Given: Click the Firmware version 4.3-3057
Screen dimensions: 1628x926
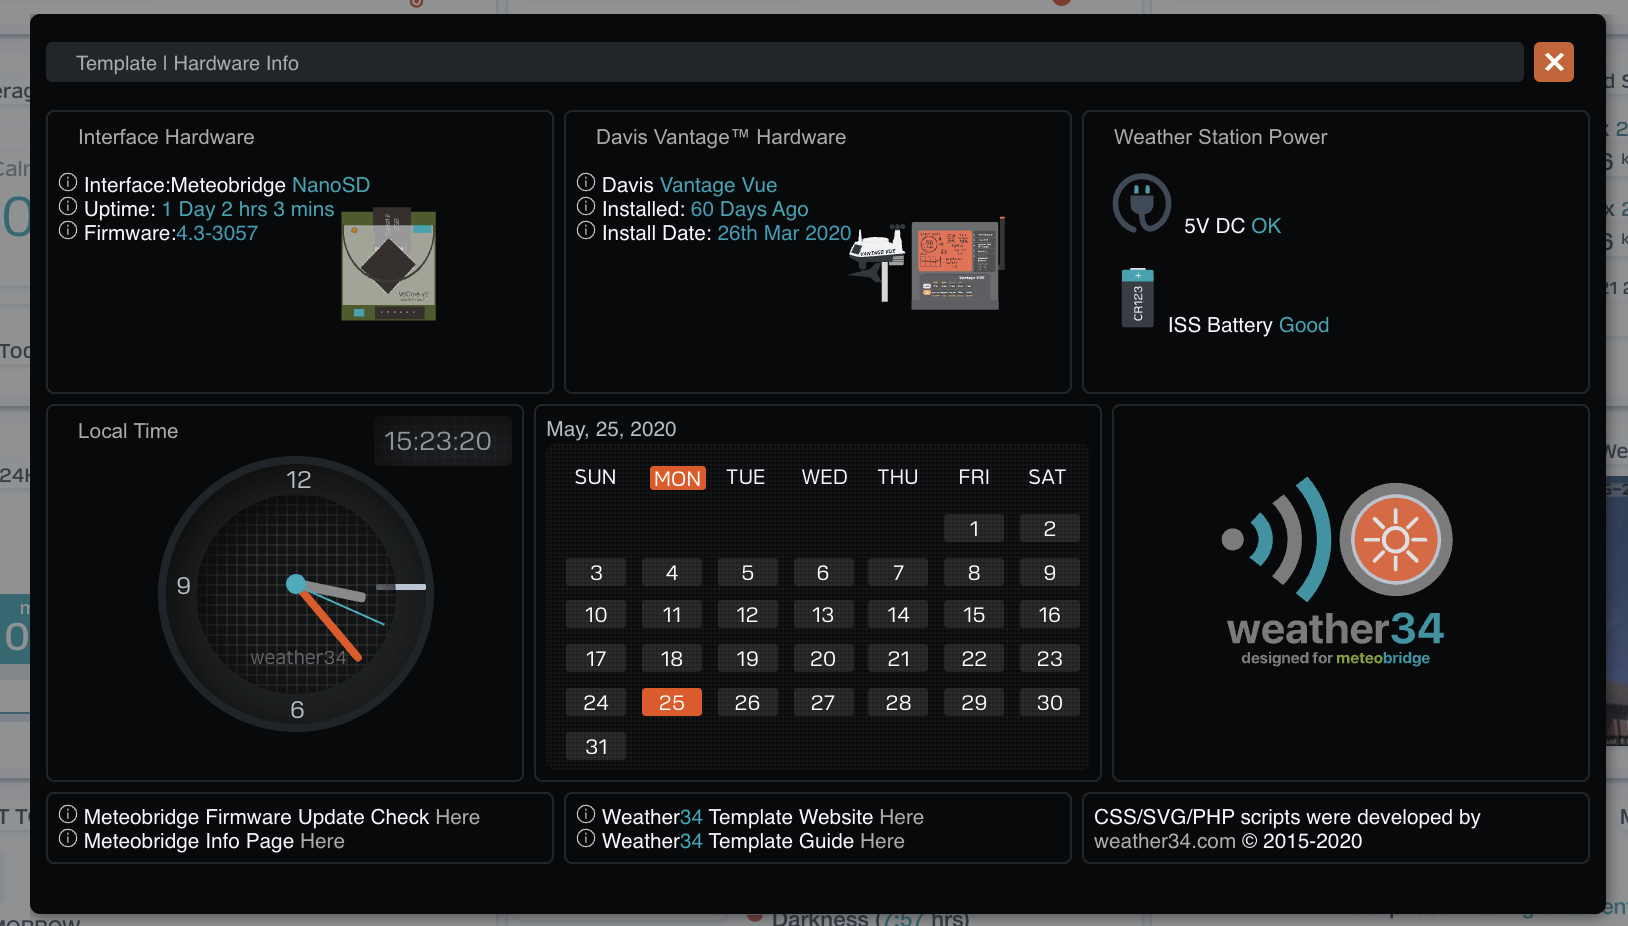Looking at the screenshot, I should 217,233.
